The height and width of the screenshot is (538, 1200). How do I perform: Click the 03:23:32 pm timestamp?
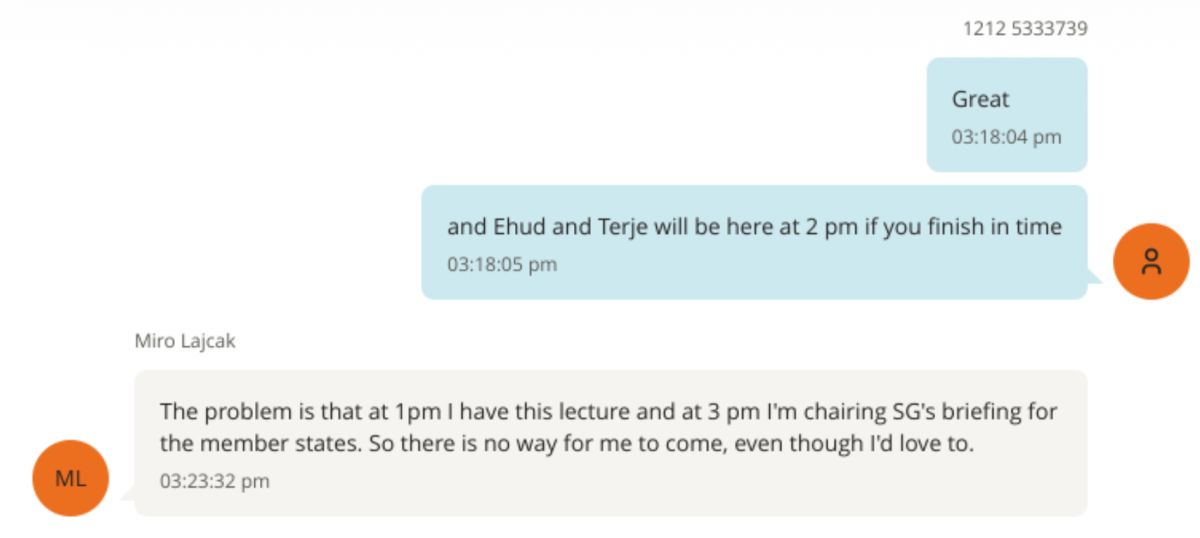(x=215, y=481)
